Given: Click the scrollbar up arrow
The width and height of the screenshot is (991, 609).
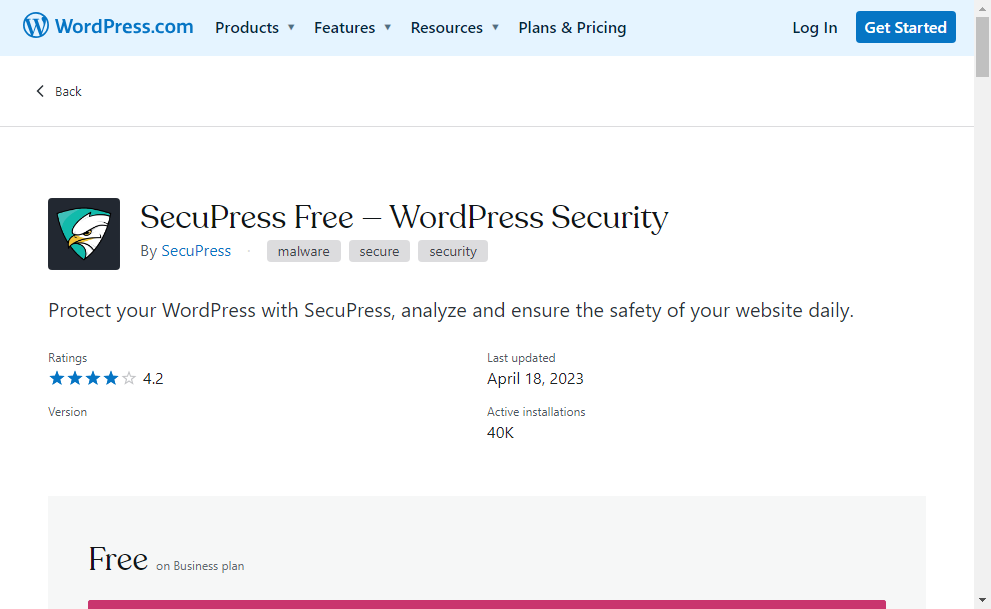Looking at the screenshot, I should (x=982, y=8).
